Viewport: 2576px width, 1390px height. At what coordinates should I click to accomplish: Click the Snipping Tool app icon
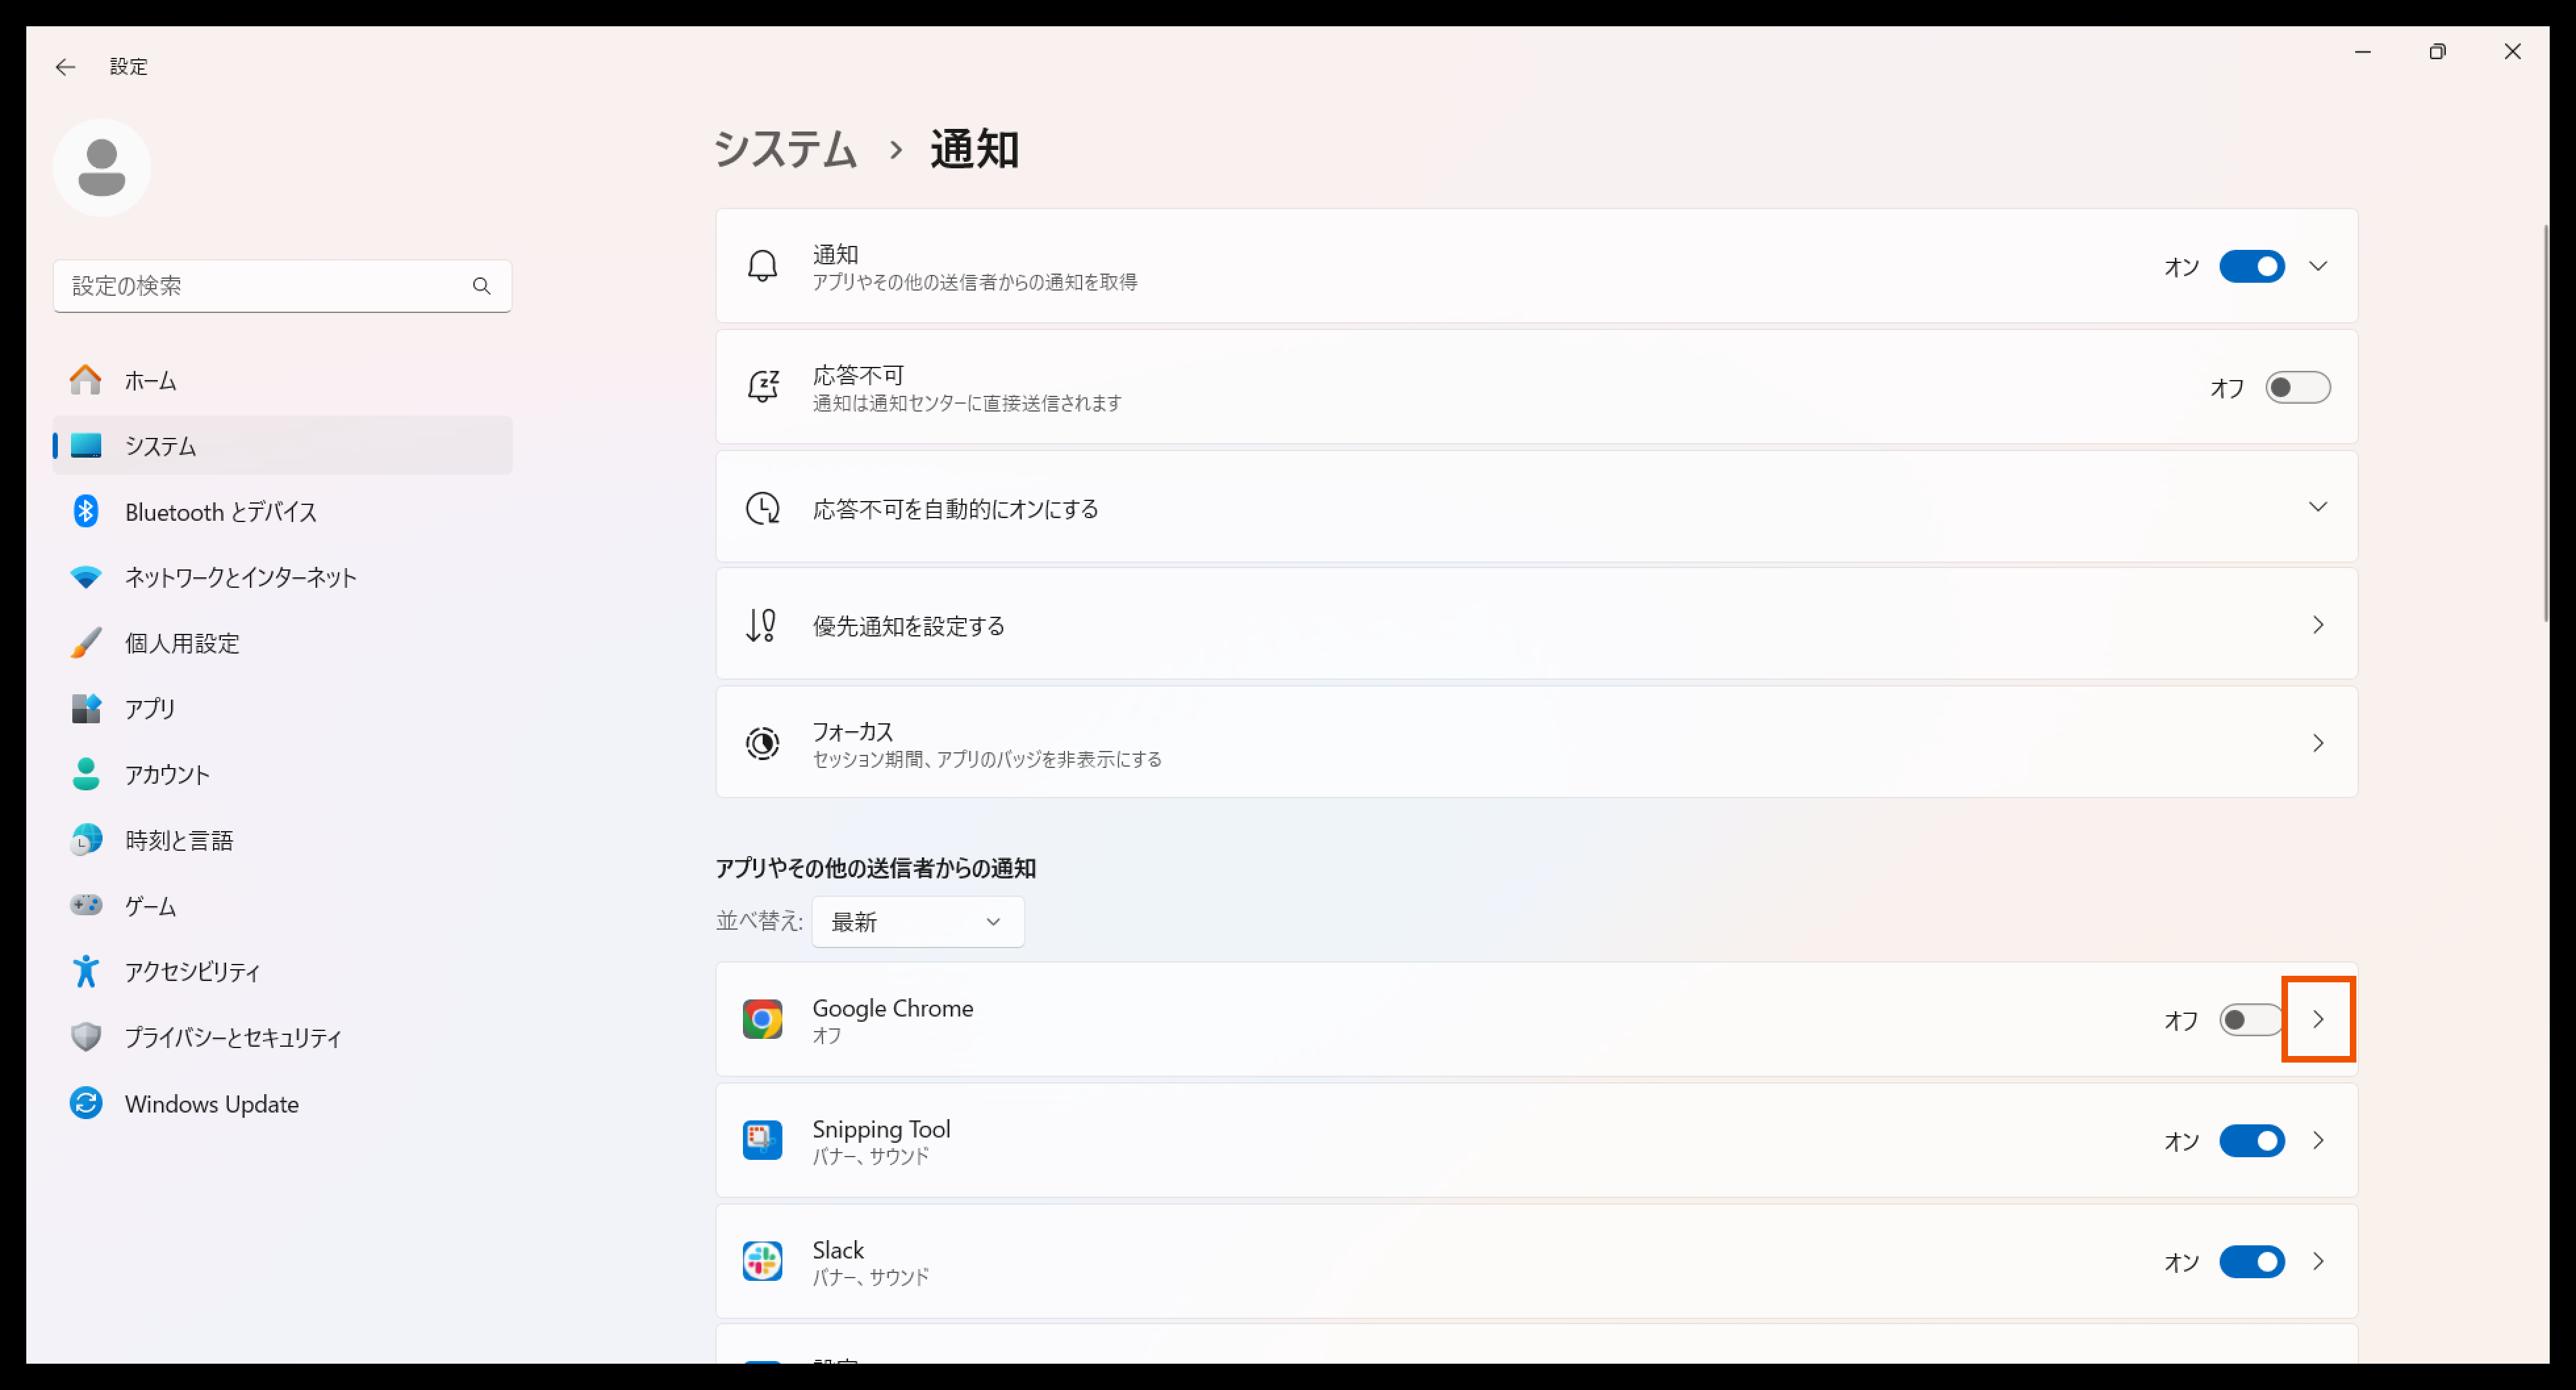pos(762,1140)
